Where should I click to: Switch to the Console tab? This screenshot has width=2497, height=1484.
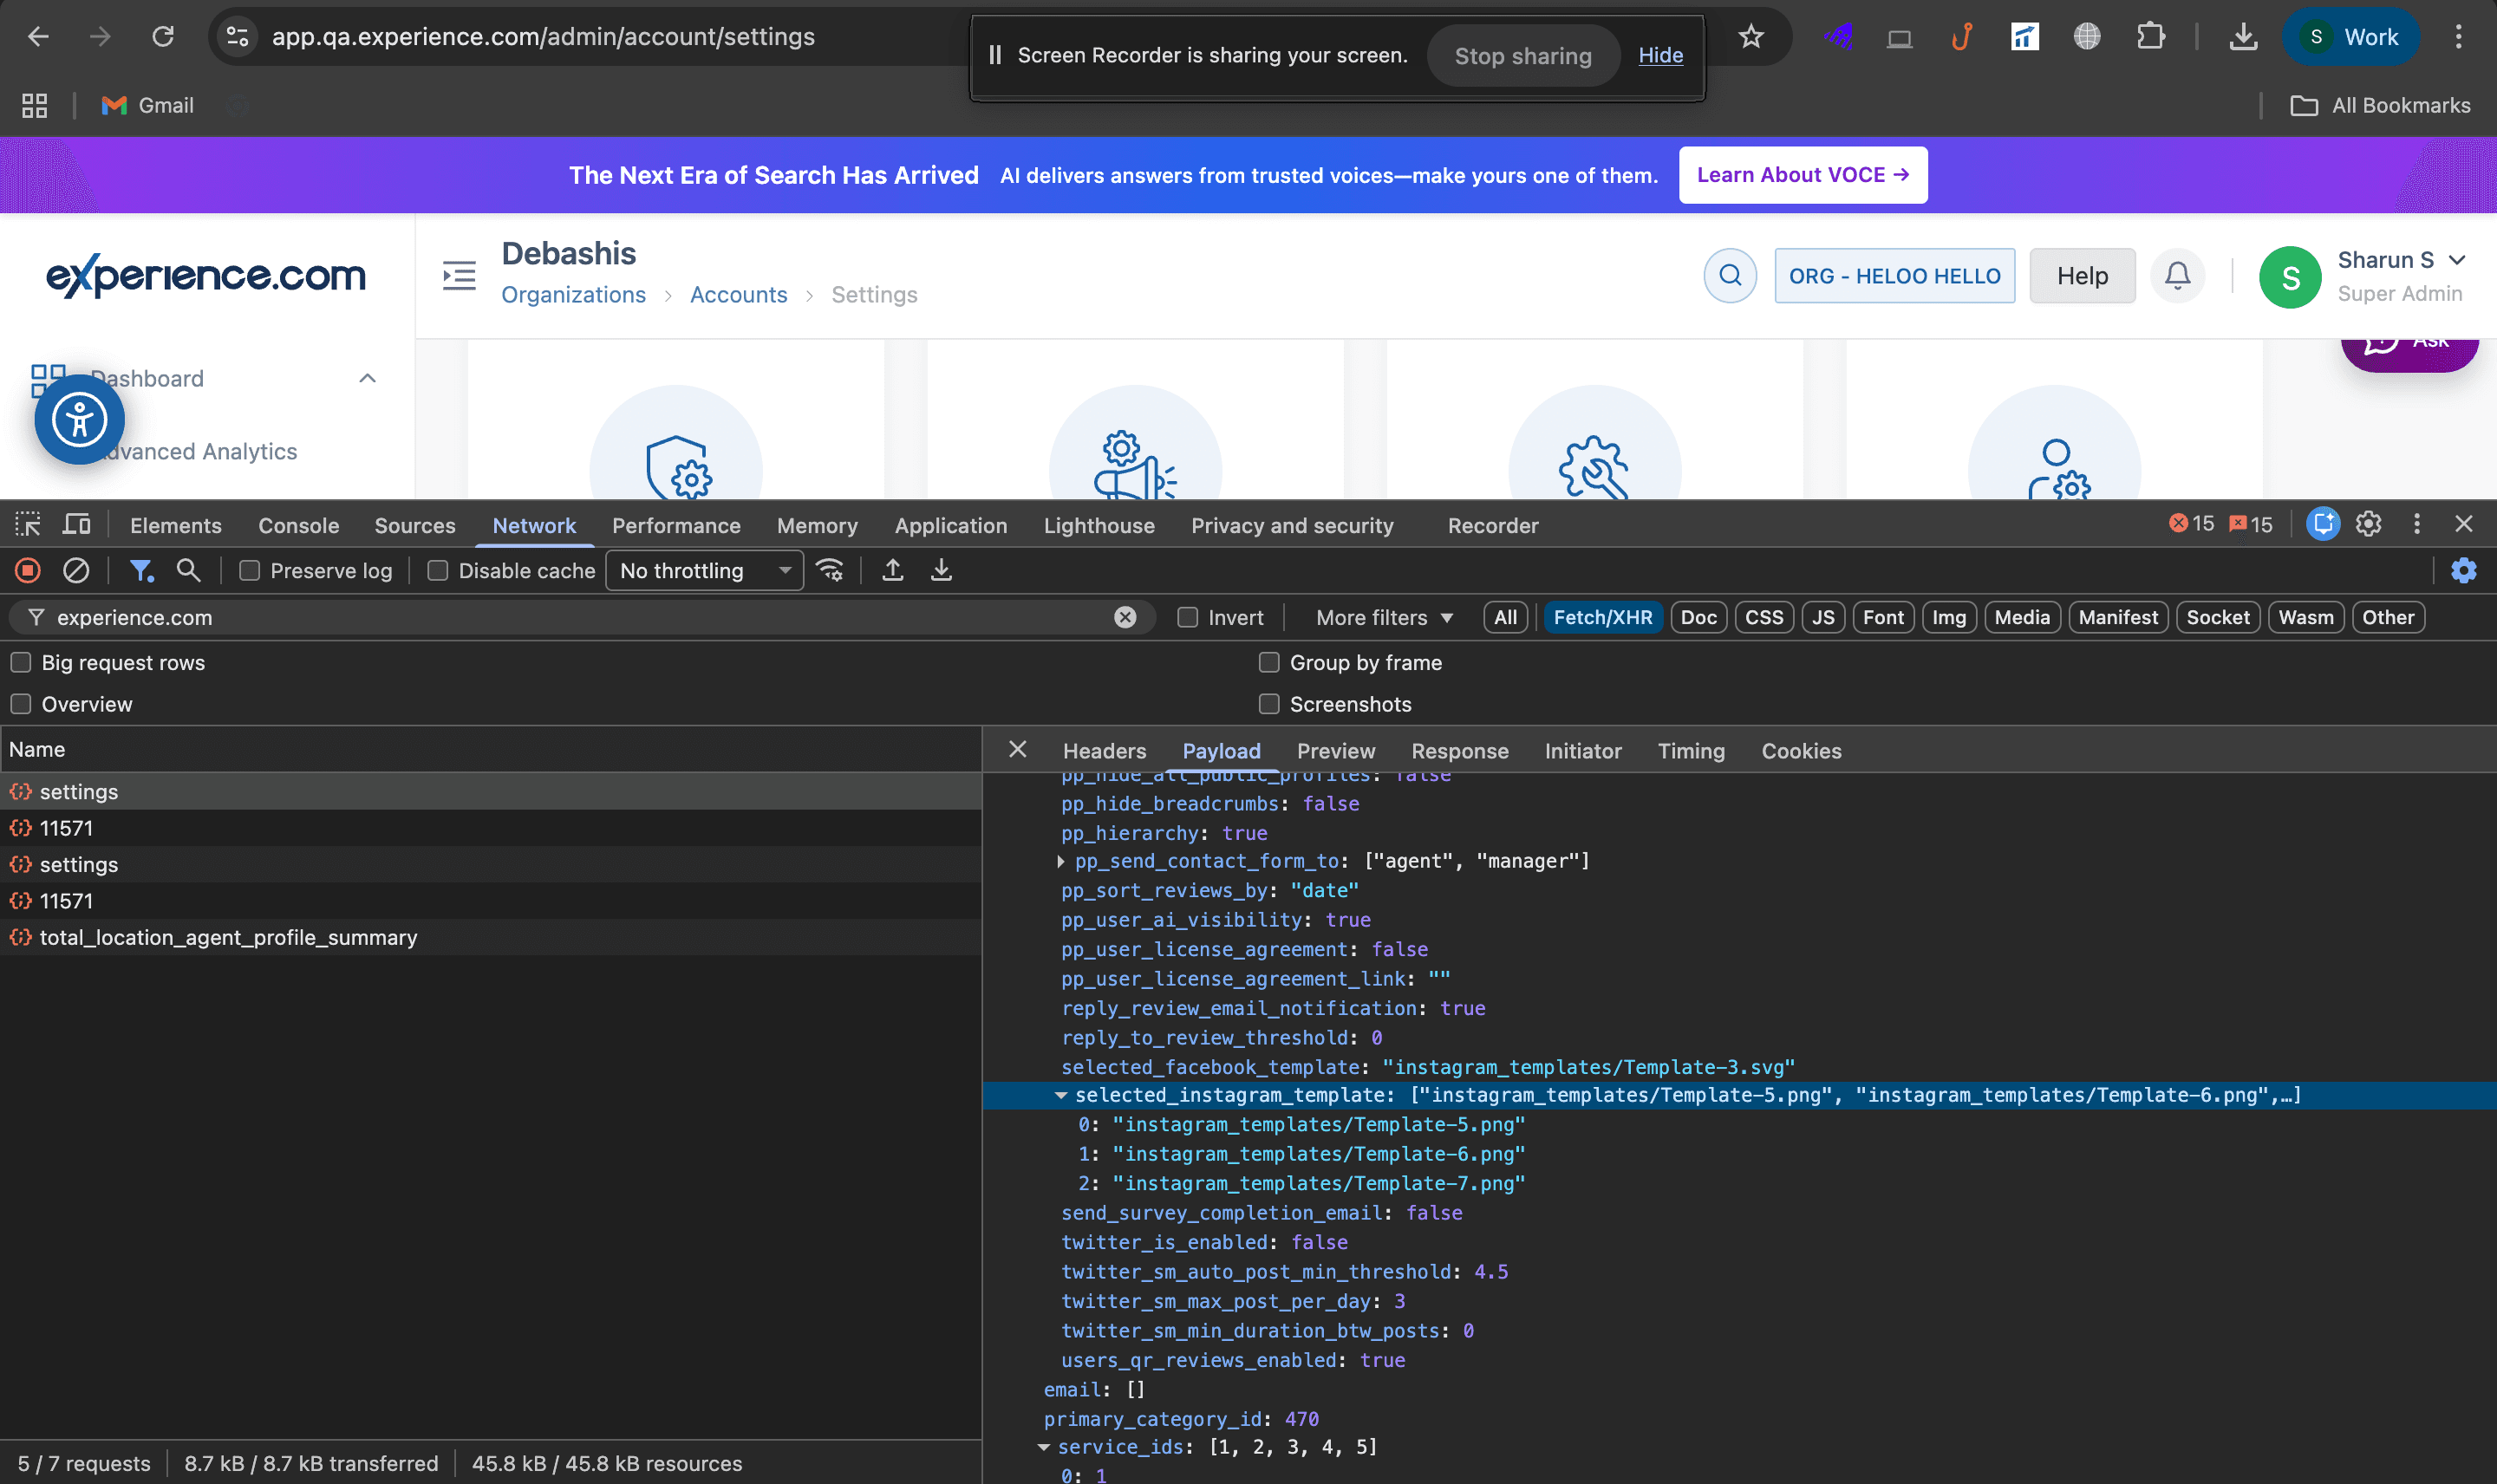point(298,525)
